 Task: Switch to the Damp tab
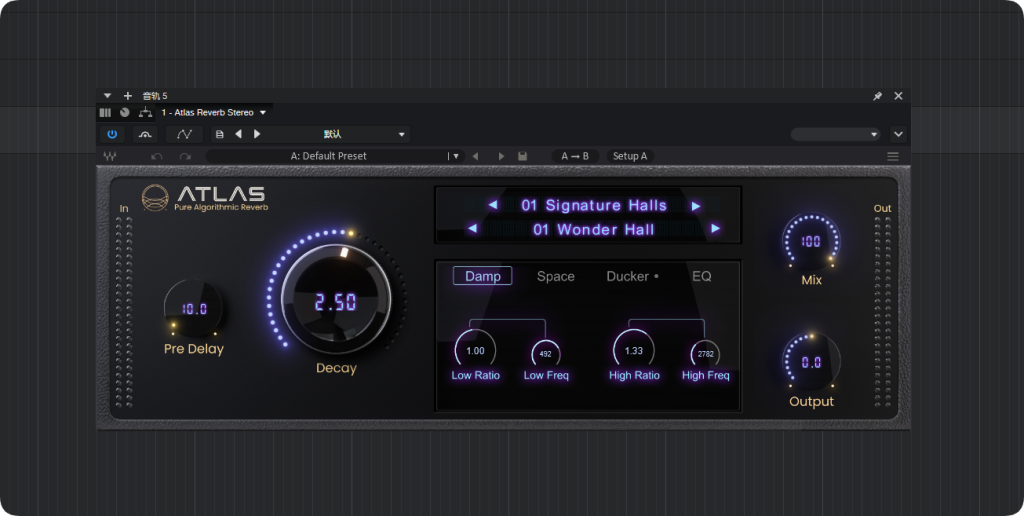click(x=483, y=276)
